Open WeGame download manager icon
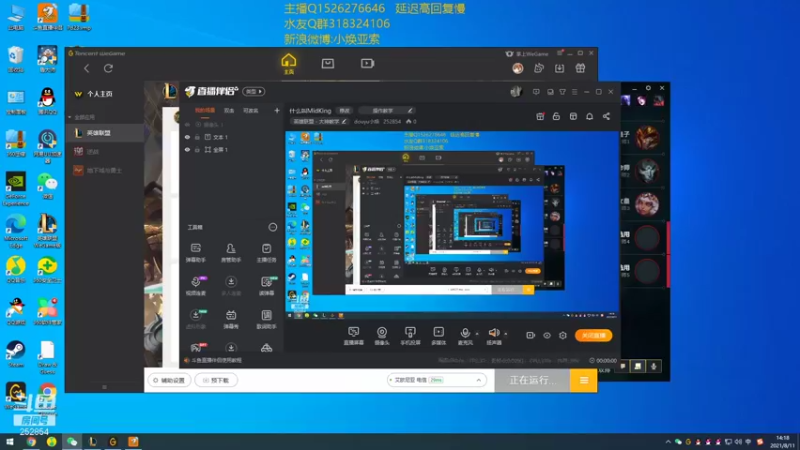This screenshot has width=800, height=450. (560, 68)
